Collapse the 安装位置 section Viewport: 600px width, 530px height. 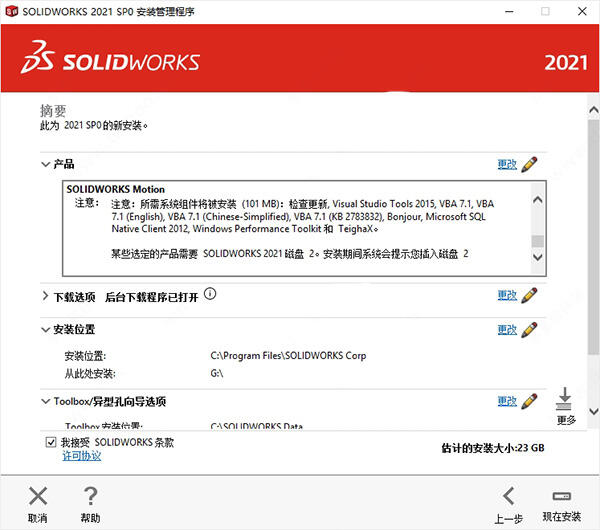pos(46,330)
